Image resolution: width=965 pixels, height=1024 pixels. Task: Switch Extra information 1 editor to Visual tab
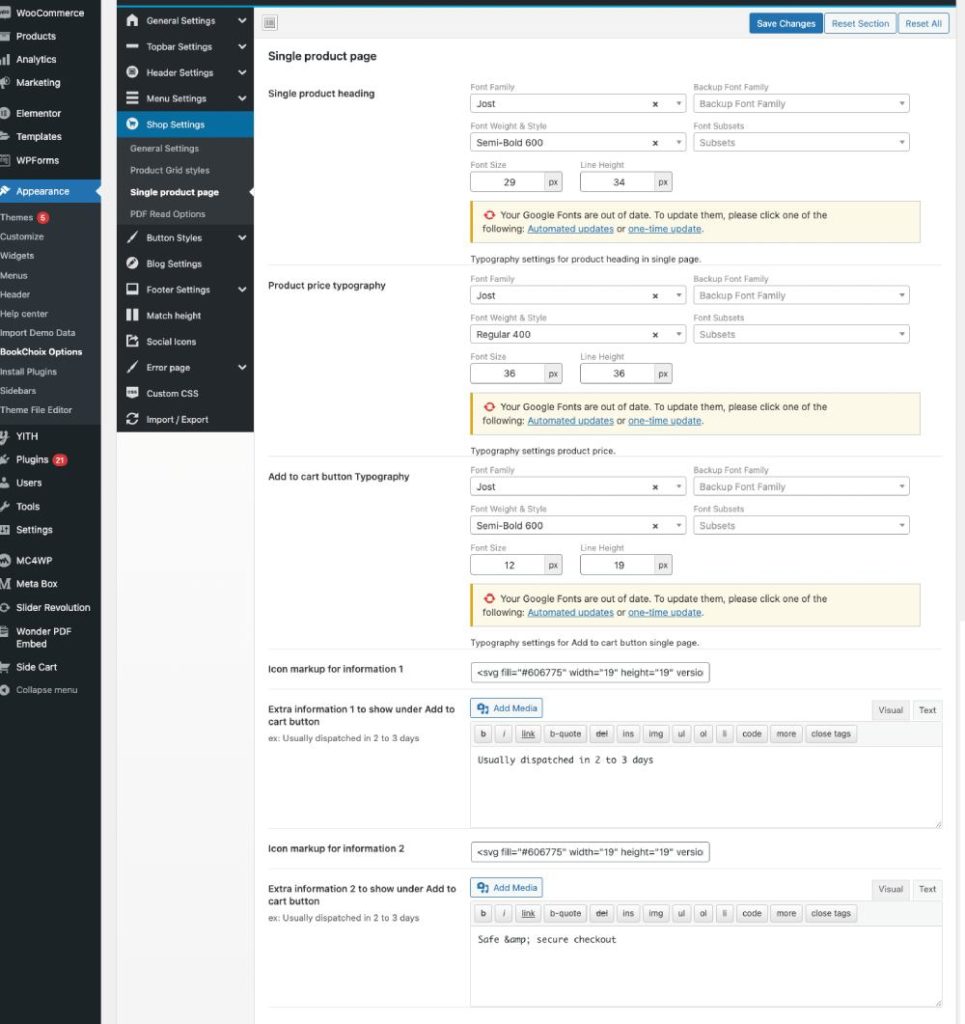(890, 710)
